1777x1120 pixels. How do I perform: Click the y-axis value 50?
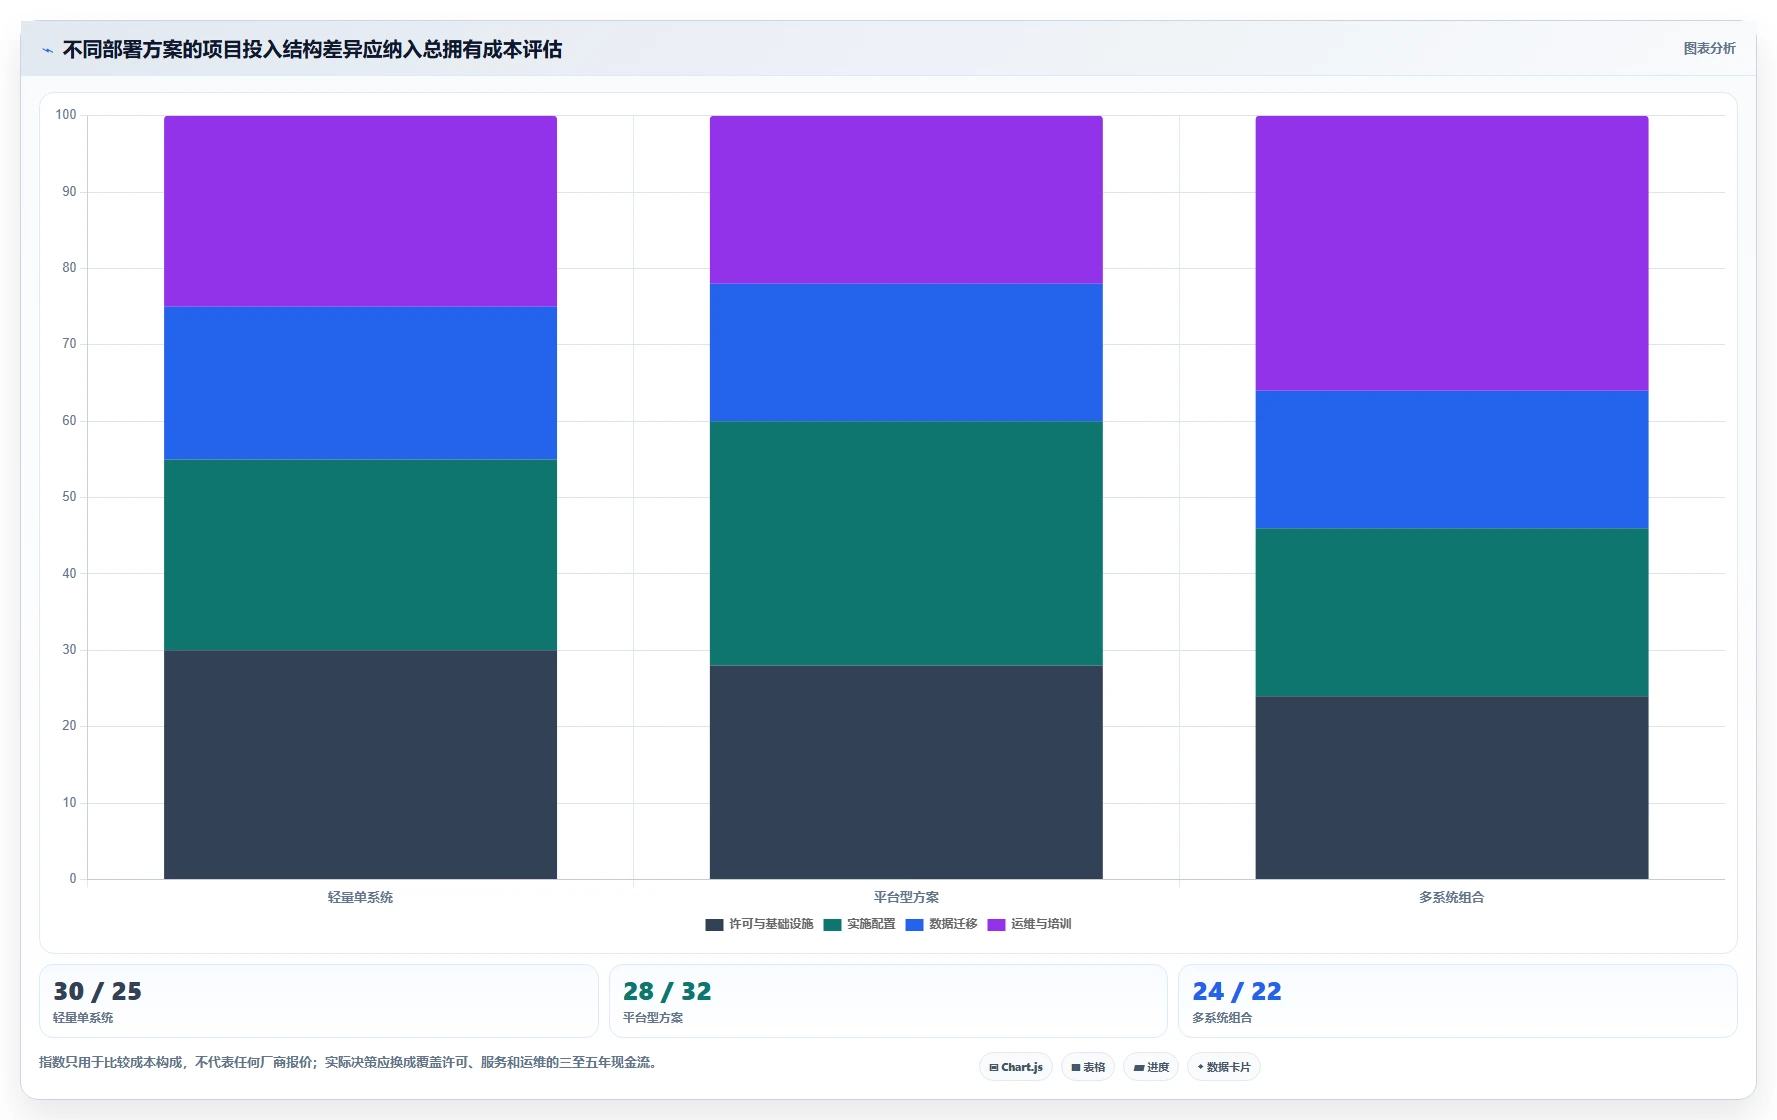69,497
